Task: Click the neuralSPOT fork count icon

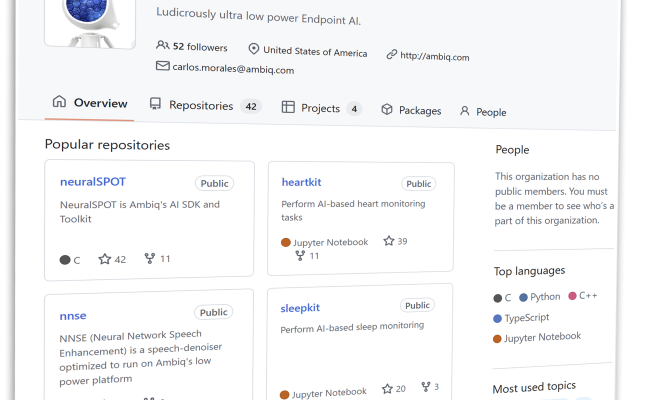Action: [150, 259]
